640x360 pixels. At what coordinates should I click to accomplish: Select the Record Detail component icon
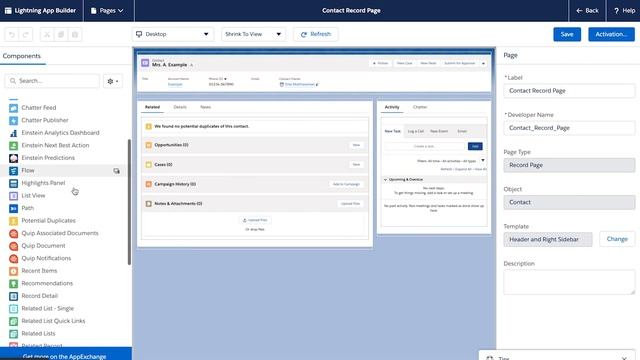pyautogui.click(x=13, y=296)
